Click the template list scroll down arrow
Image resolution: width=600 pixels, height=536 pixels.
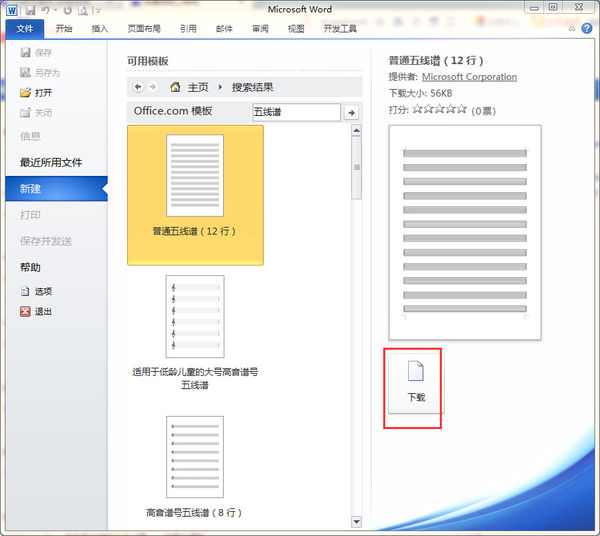pyautogui.click(x=356, y=521)
